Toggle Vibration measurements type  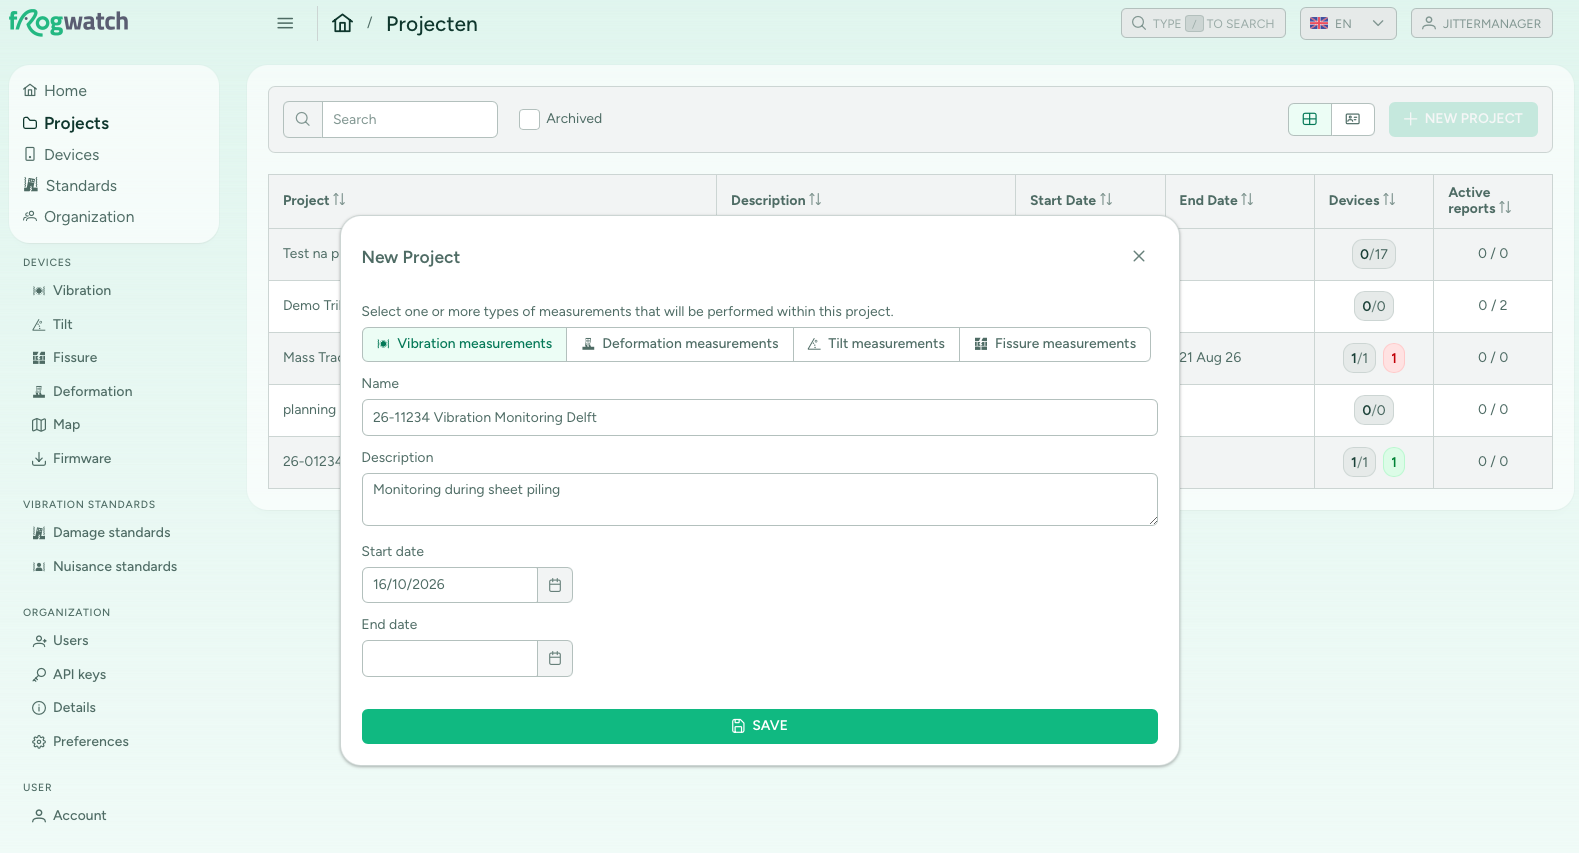pos(464,344)
